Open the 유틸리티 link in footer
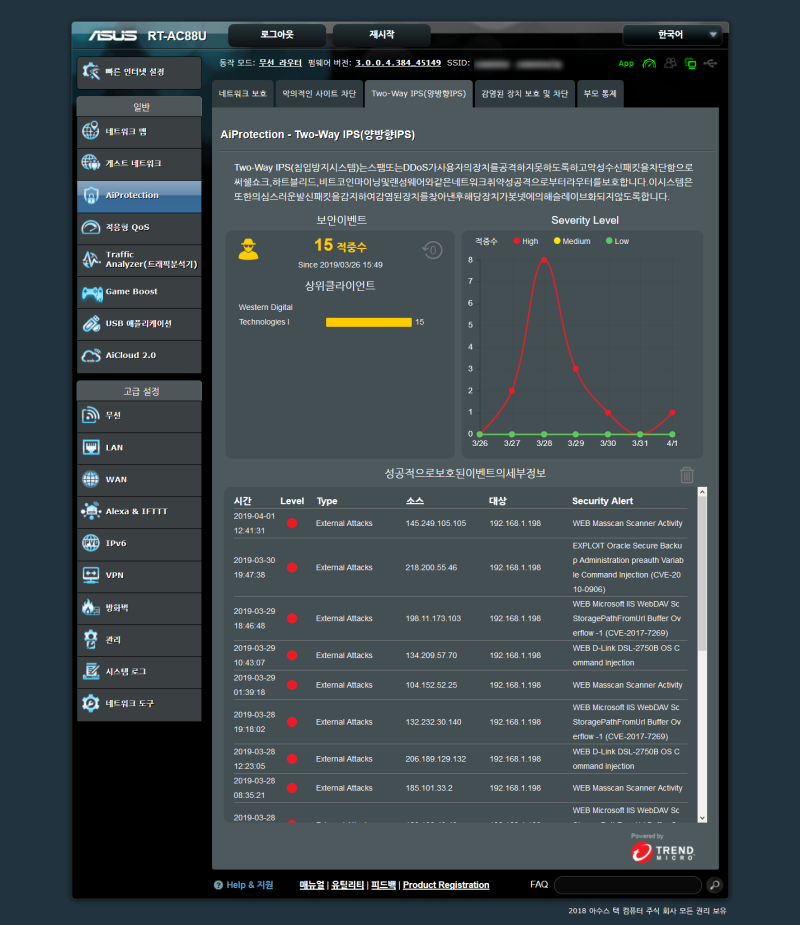800x925 pixels. [347, 885]
